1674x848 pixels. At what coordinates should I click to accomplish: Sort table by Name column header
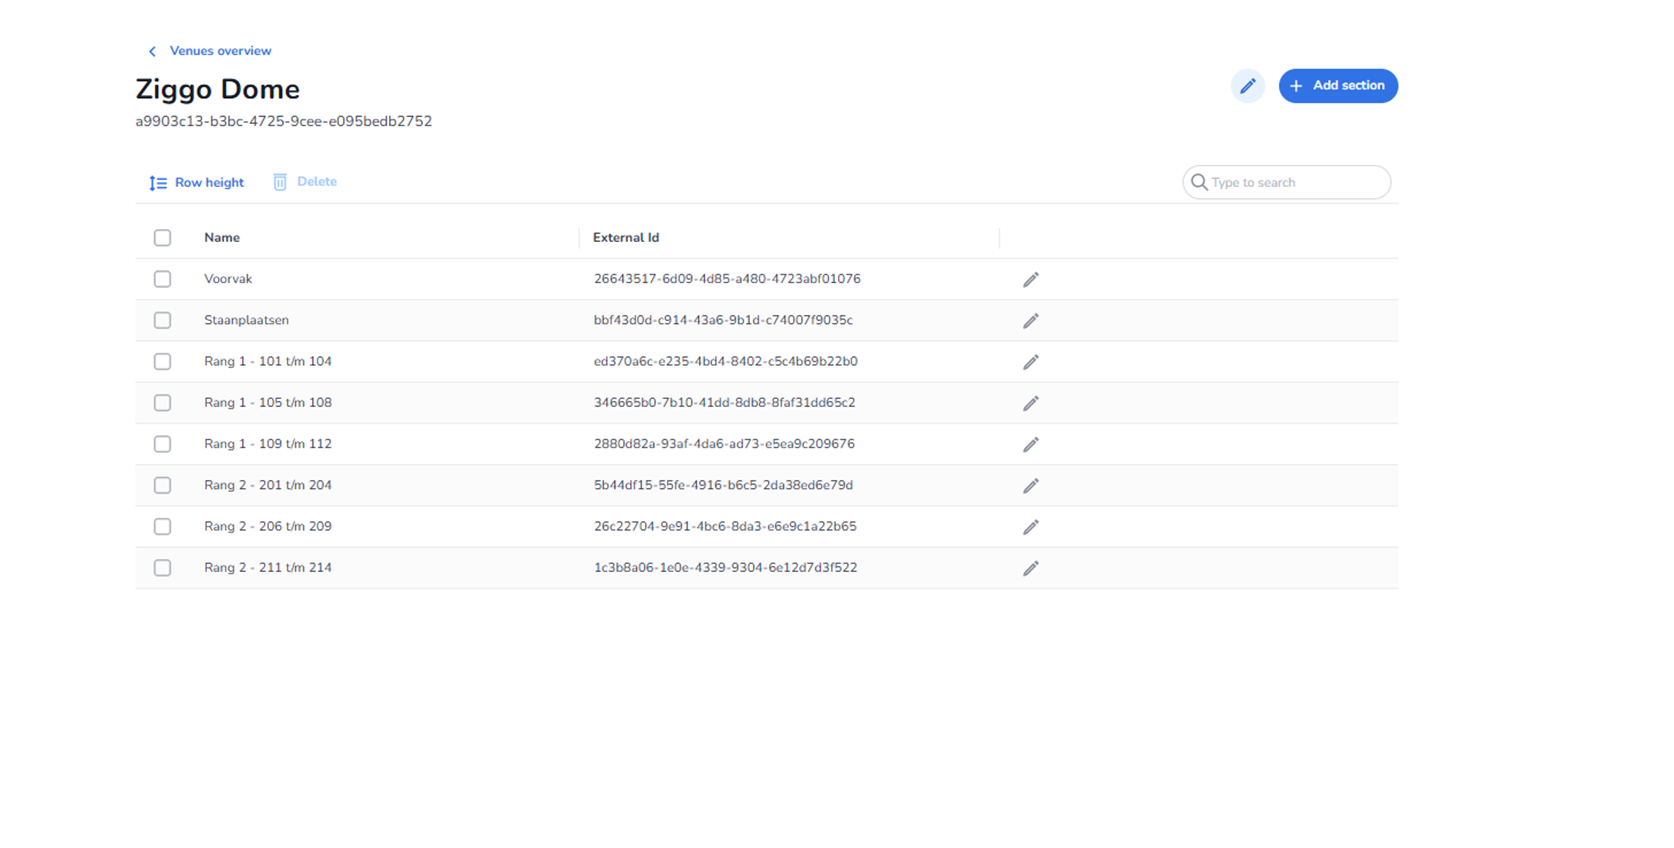[x=222, y=238]
